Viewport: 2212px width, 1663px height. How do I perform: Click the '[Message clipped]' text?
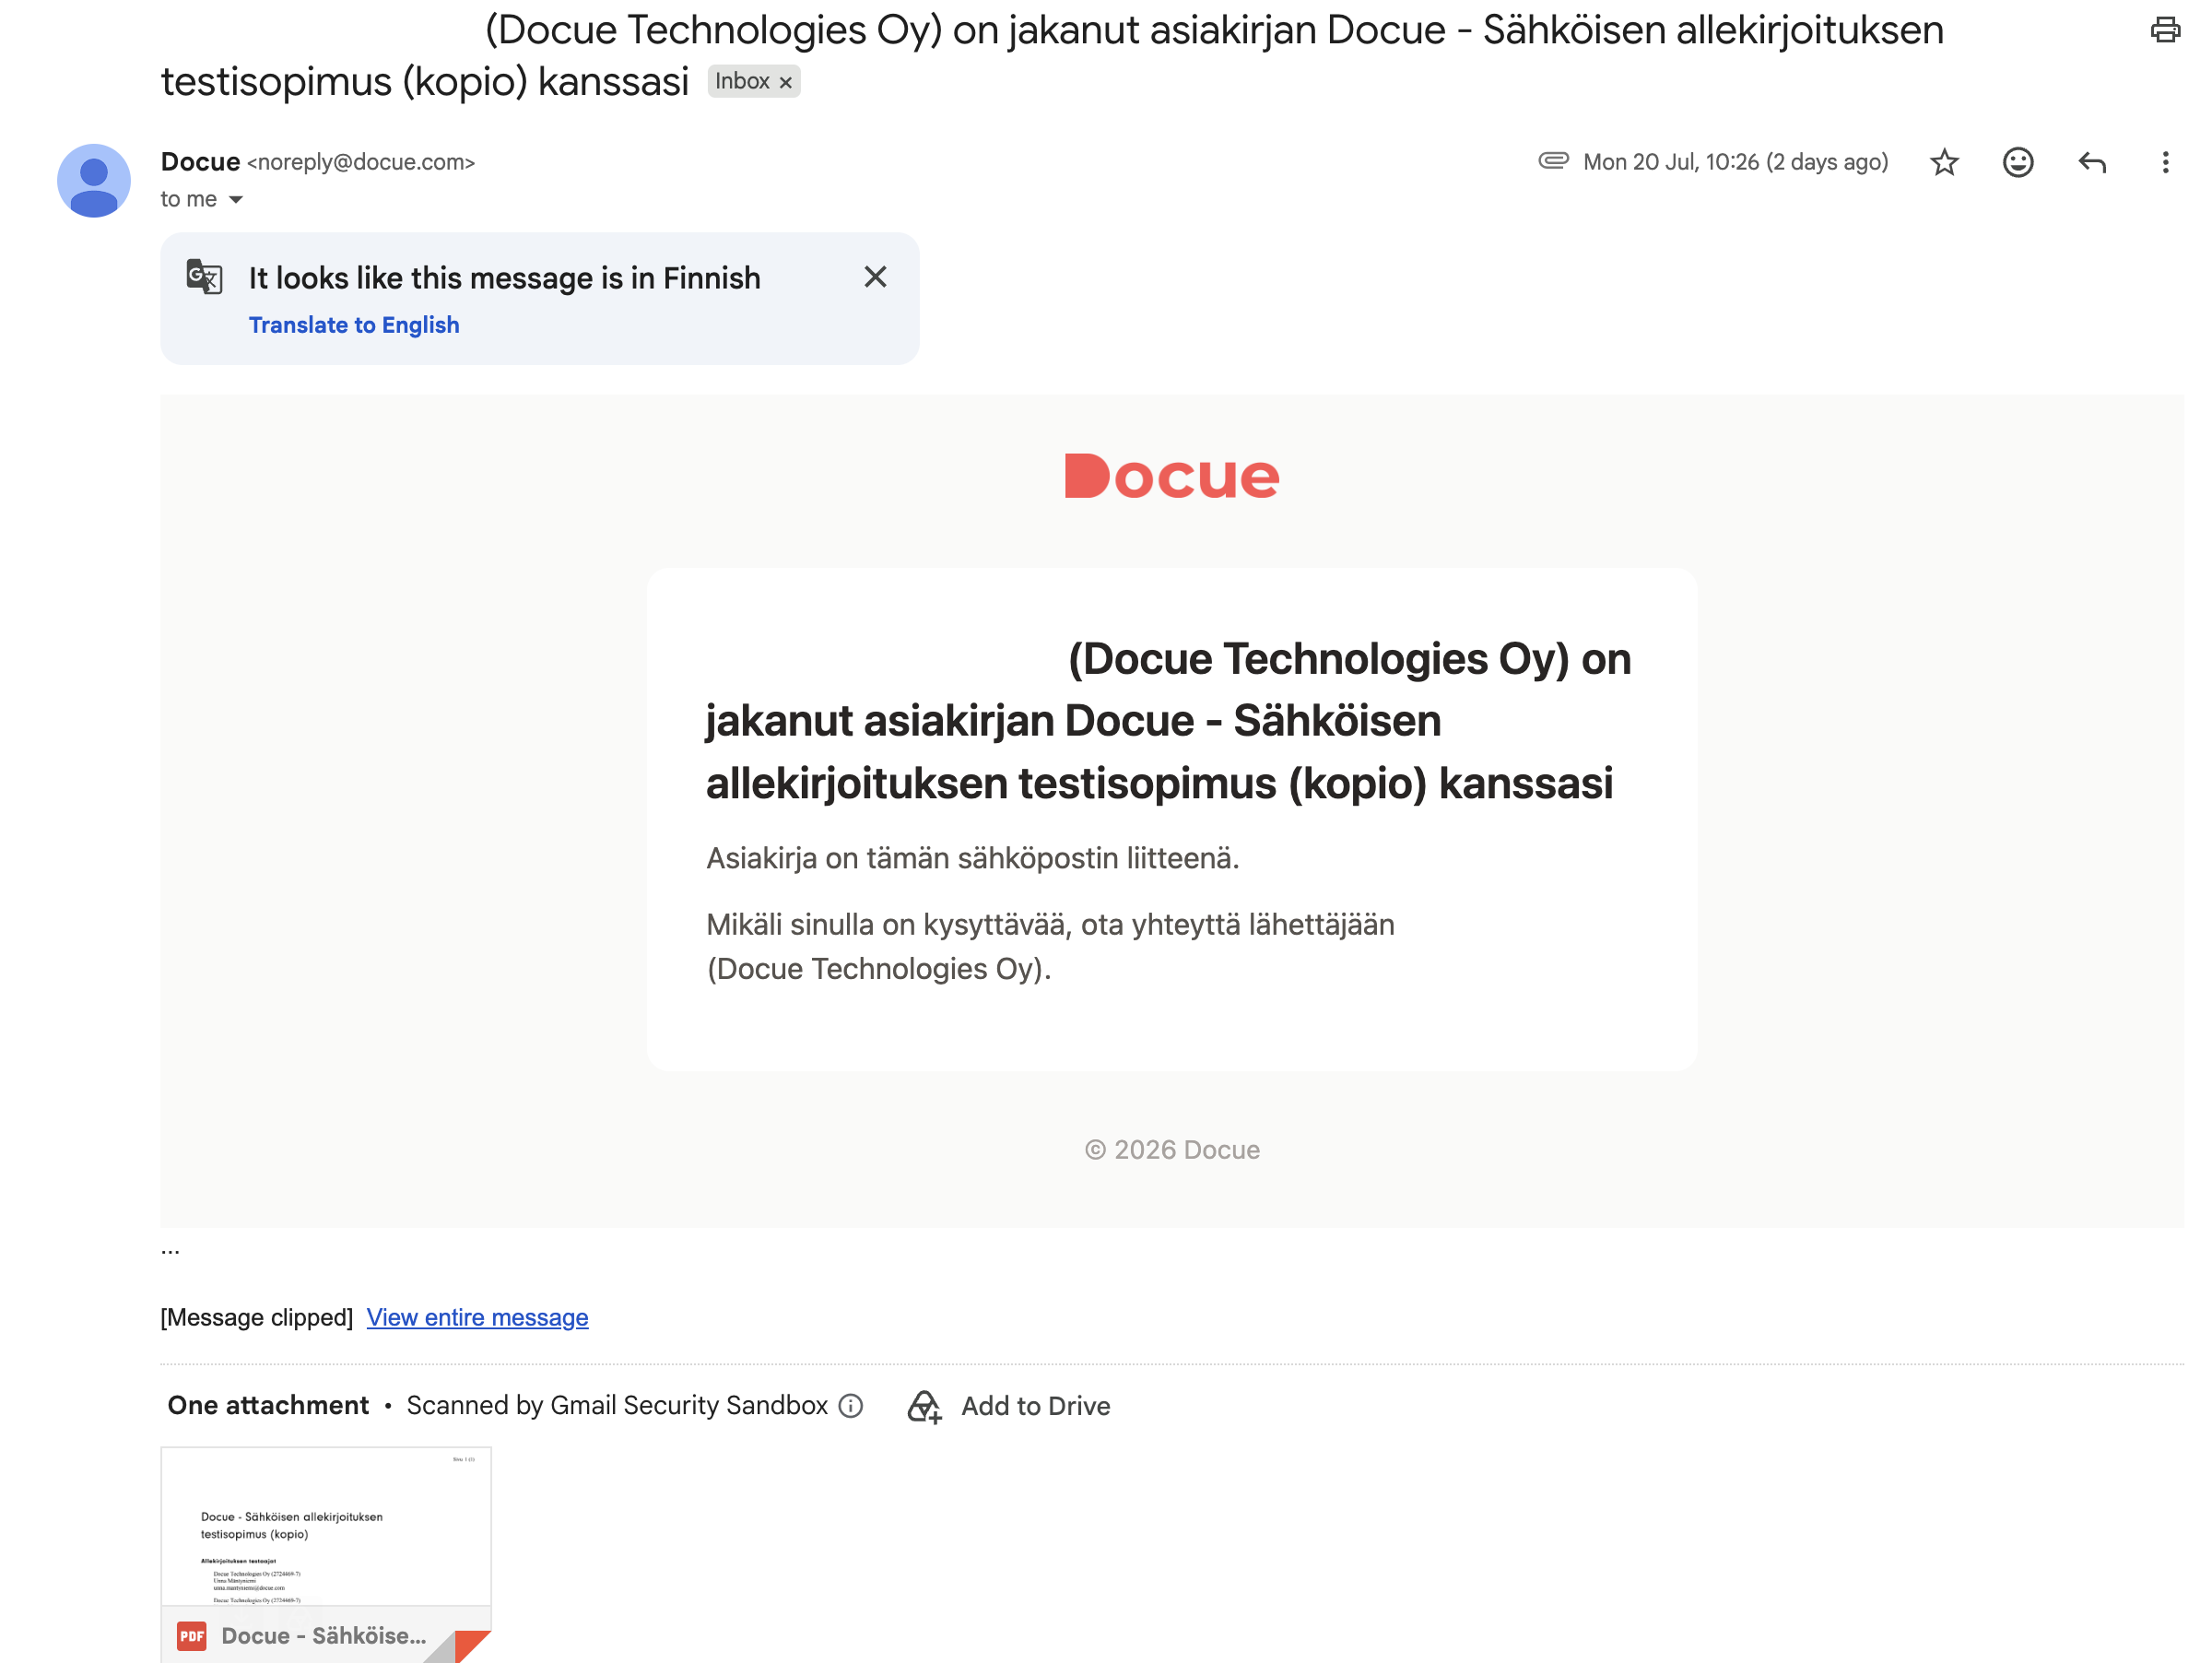pos(257,1317)
